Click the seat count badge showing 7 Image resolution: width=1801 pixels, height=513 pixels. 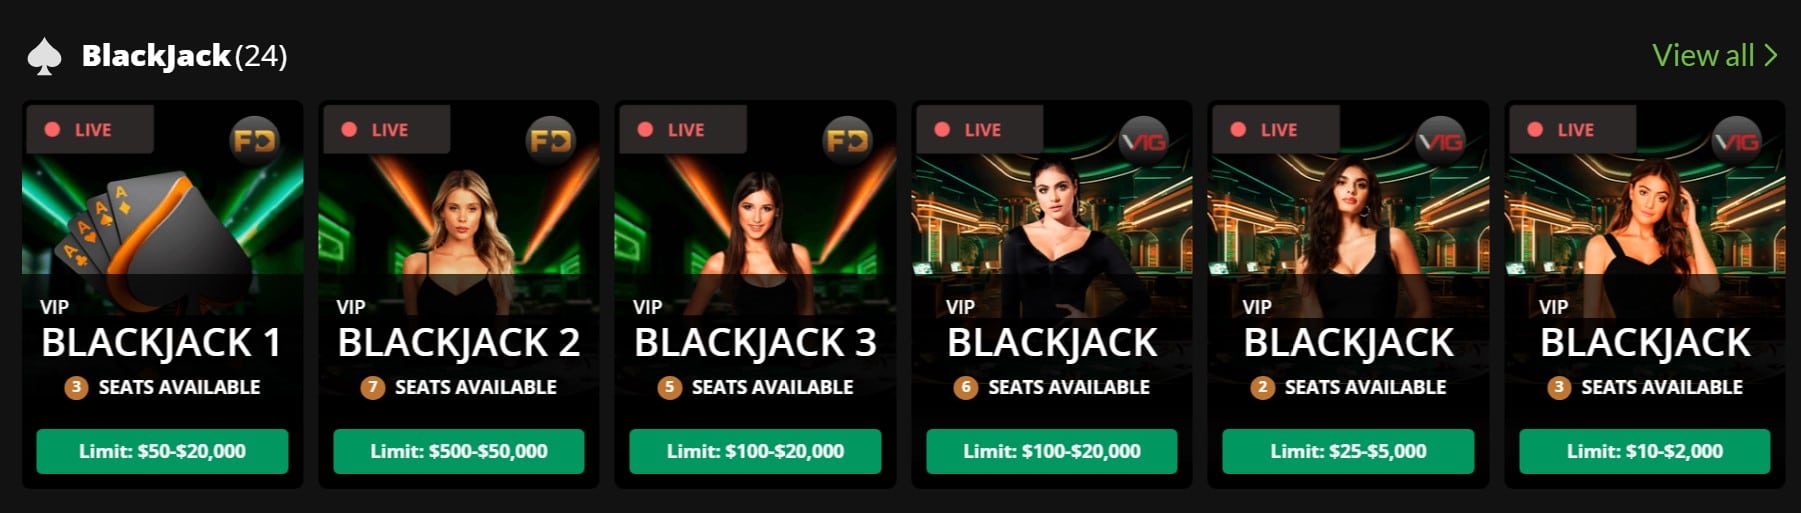pyautogui.click(x=373, y=387)
